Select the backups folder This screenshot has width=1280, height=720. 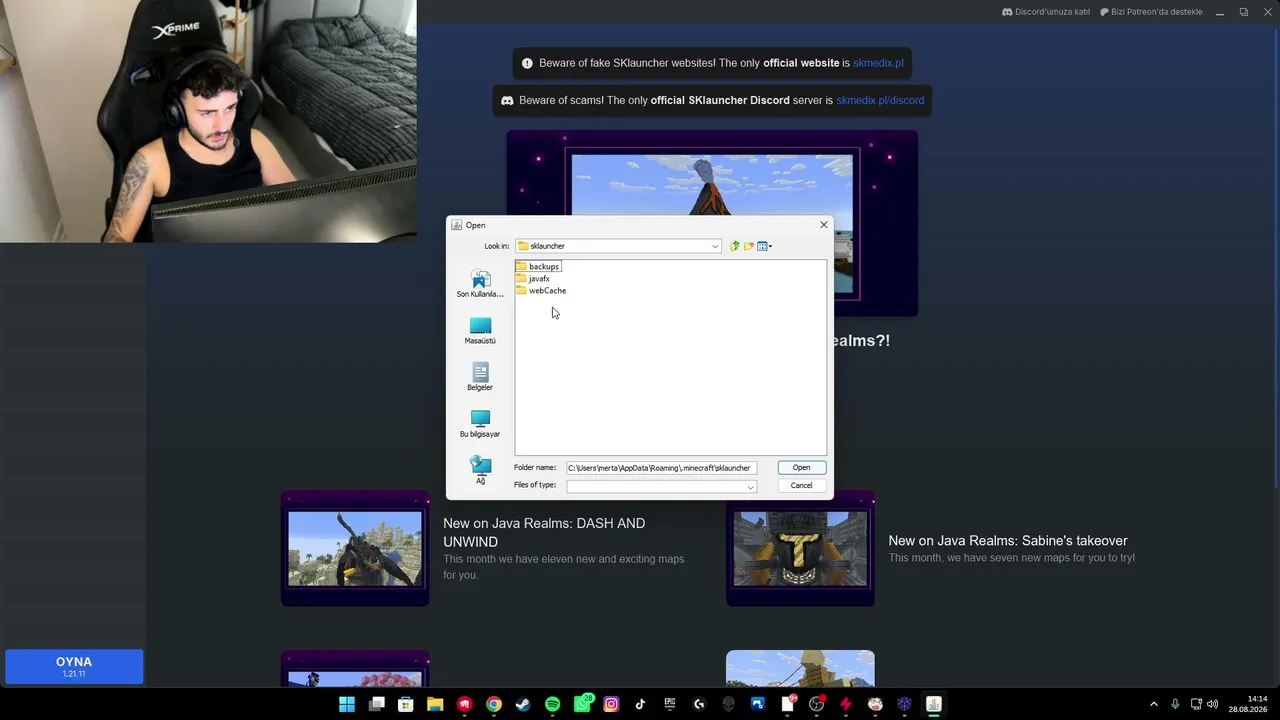[x=538, y=267]
